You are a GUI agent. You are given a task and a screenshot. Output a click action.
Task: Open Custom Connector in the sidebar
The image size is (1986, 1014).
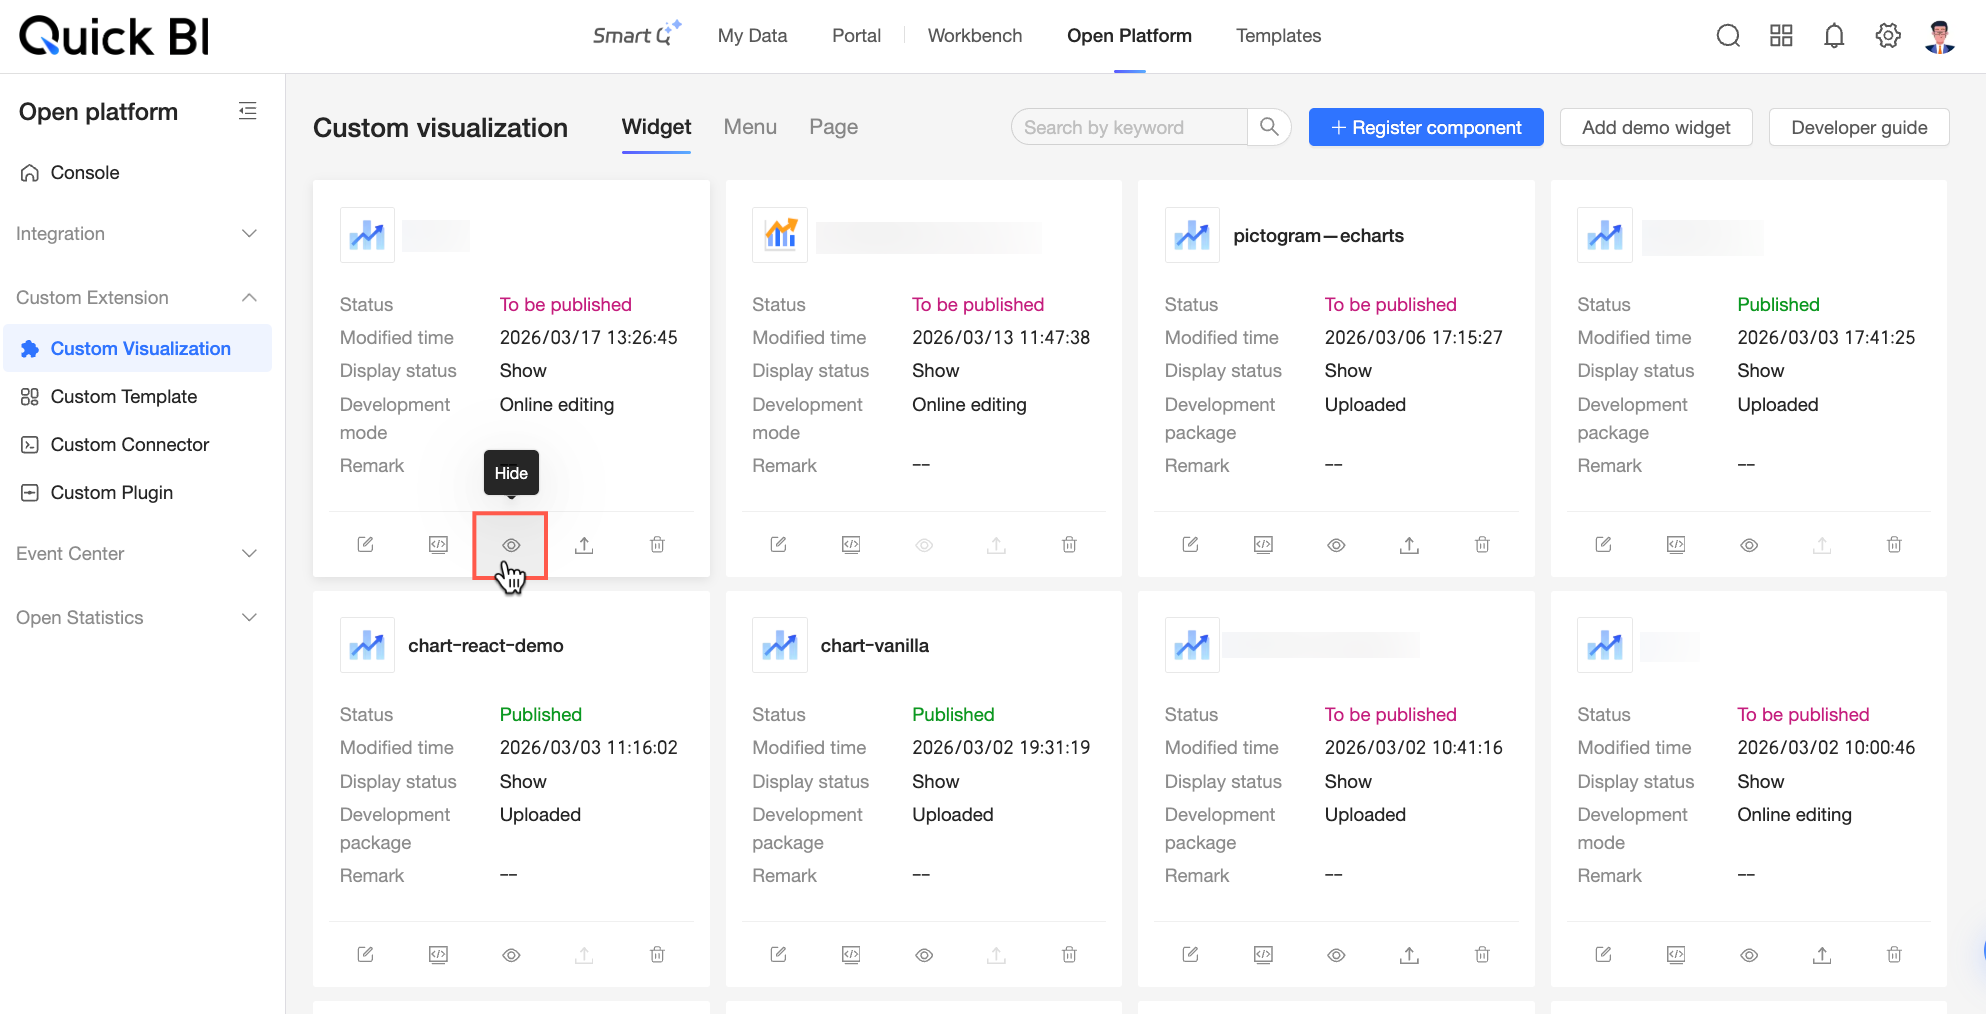coord(137,445)
